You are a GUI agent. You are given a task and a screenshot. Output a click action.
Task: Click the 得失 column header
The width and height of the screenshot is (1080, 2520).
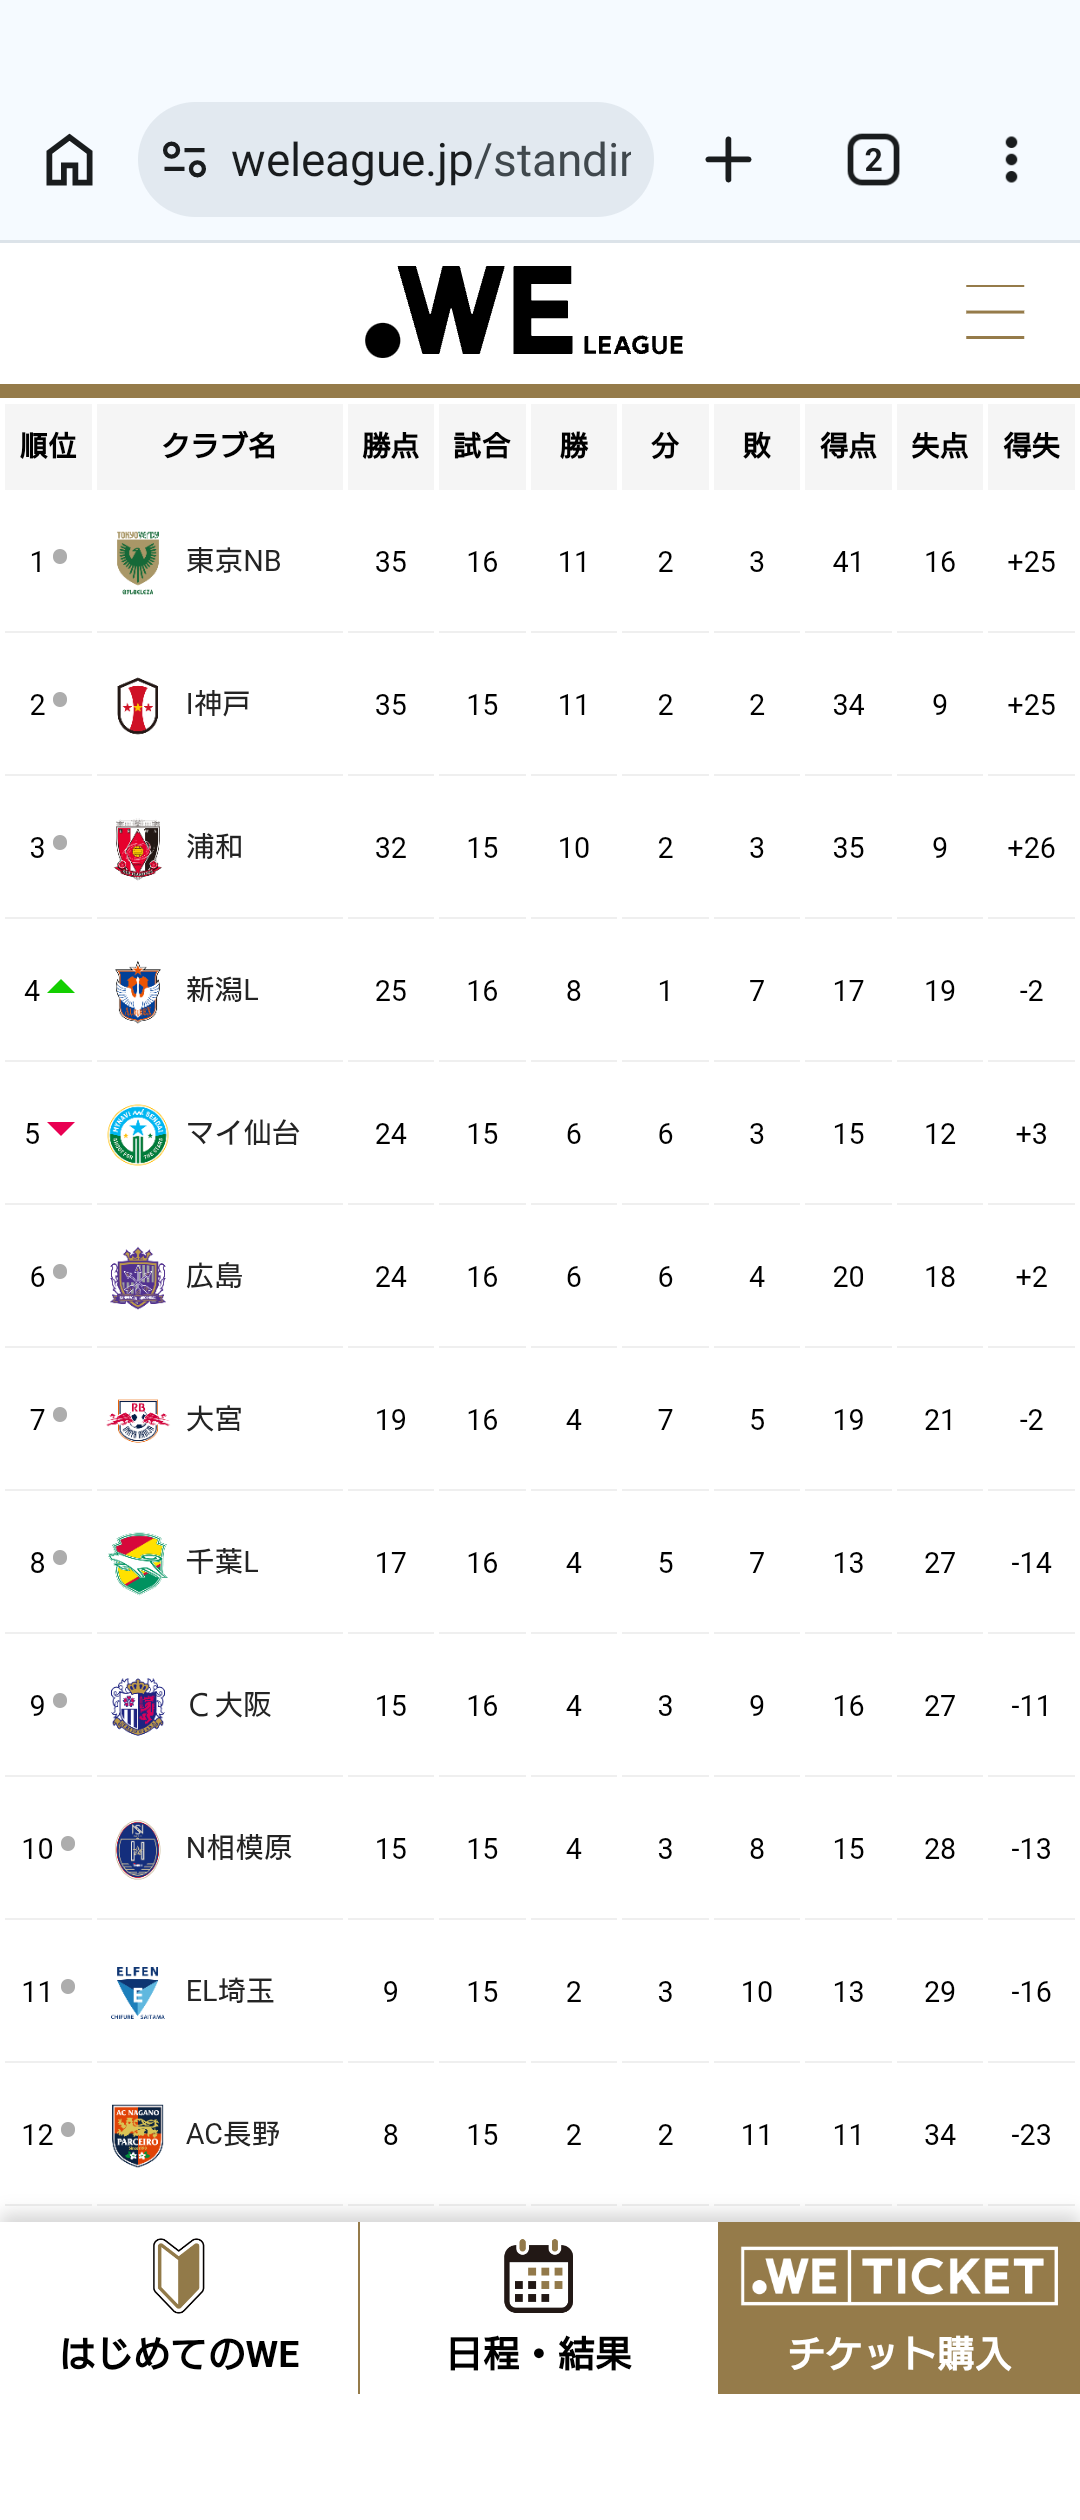pyautogui.click(x=1031, y=446)
